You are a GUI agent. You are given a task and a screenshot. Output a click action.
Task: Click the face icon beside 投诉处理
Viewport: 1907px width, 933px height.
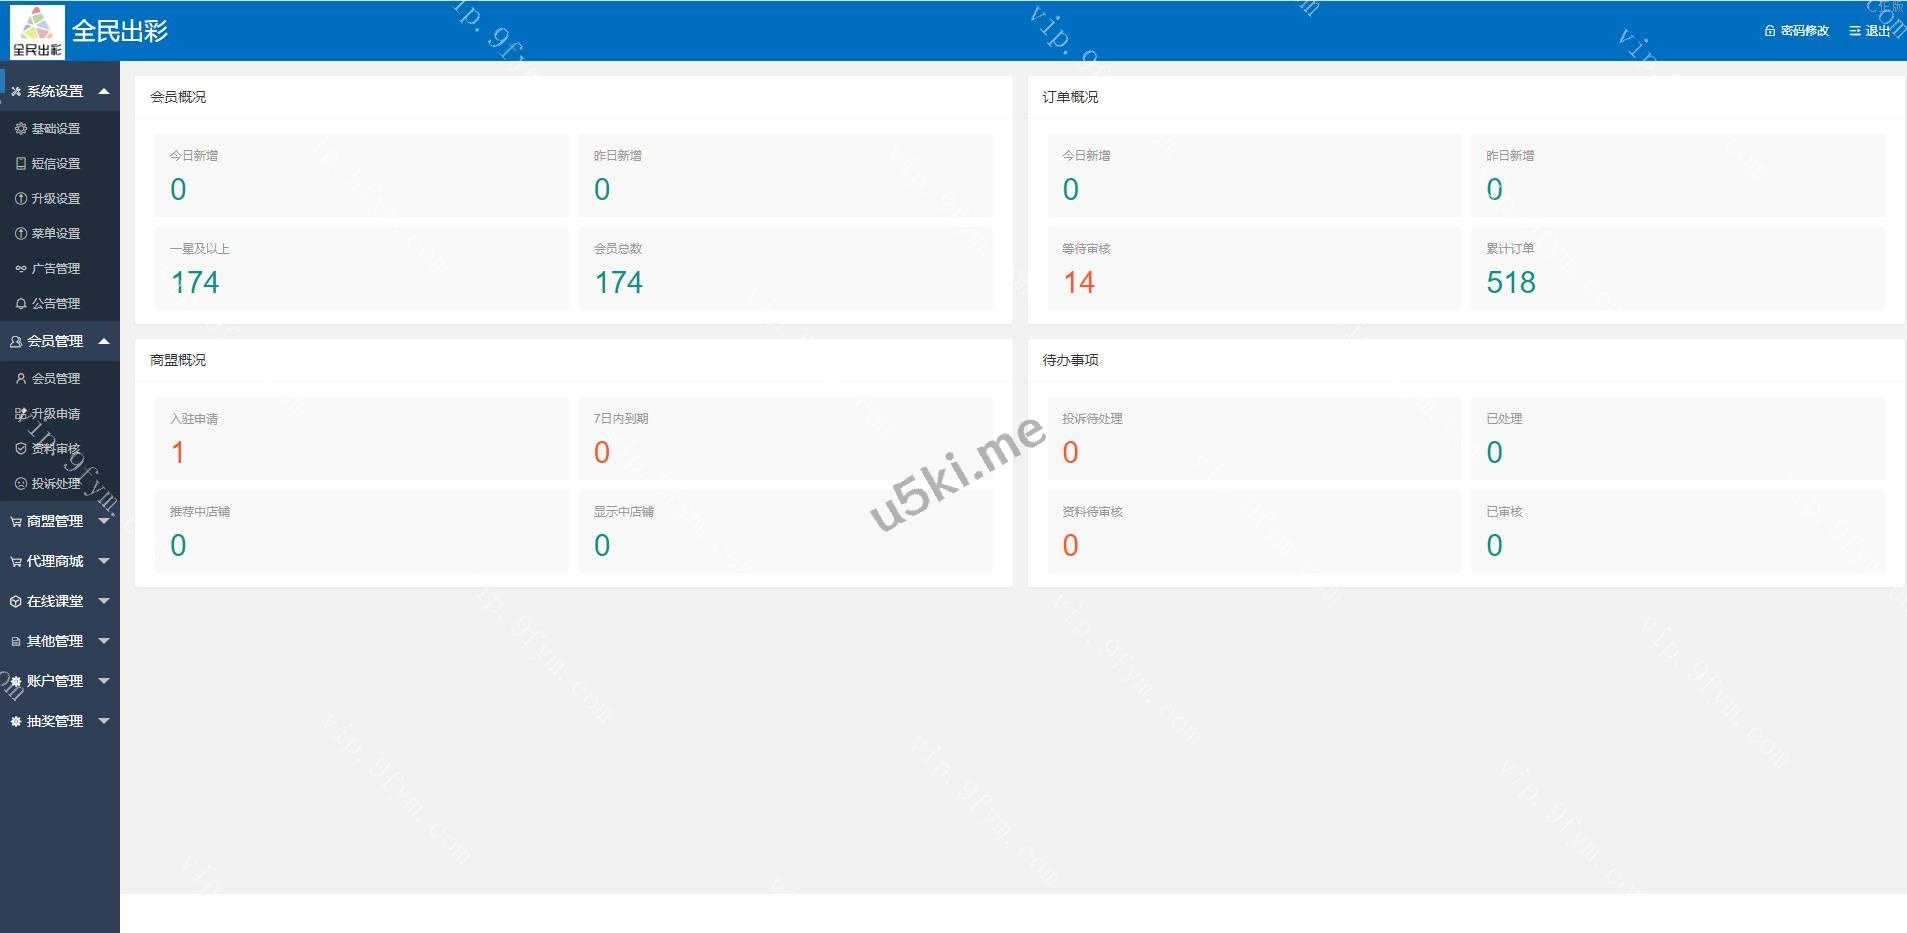(21, 484)
